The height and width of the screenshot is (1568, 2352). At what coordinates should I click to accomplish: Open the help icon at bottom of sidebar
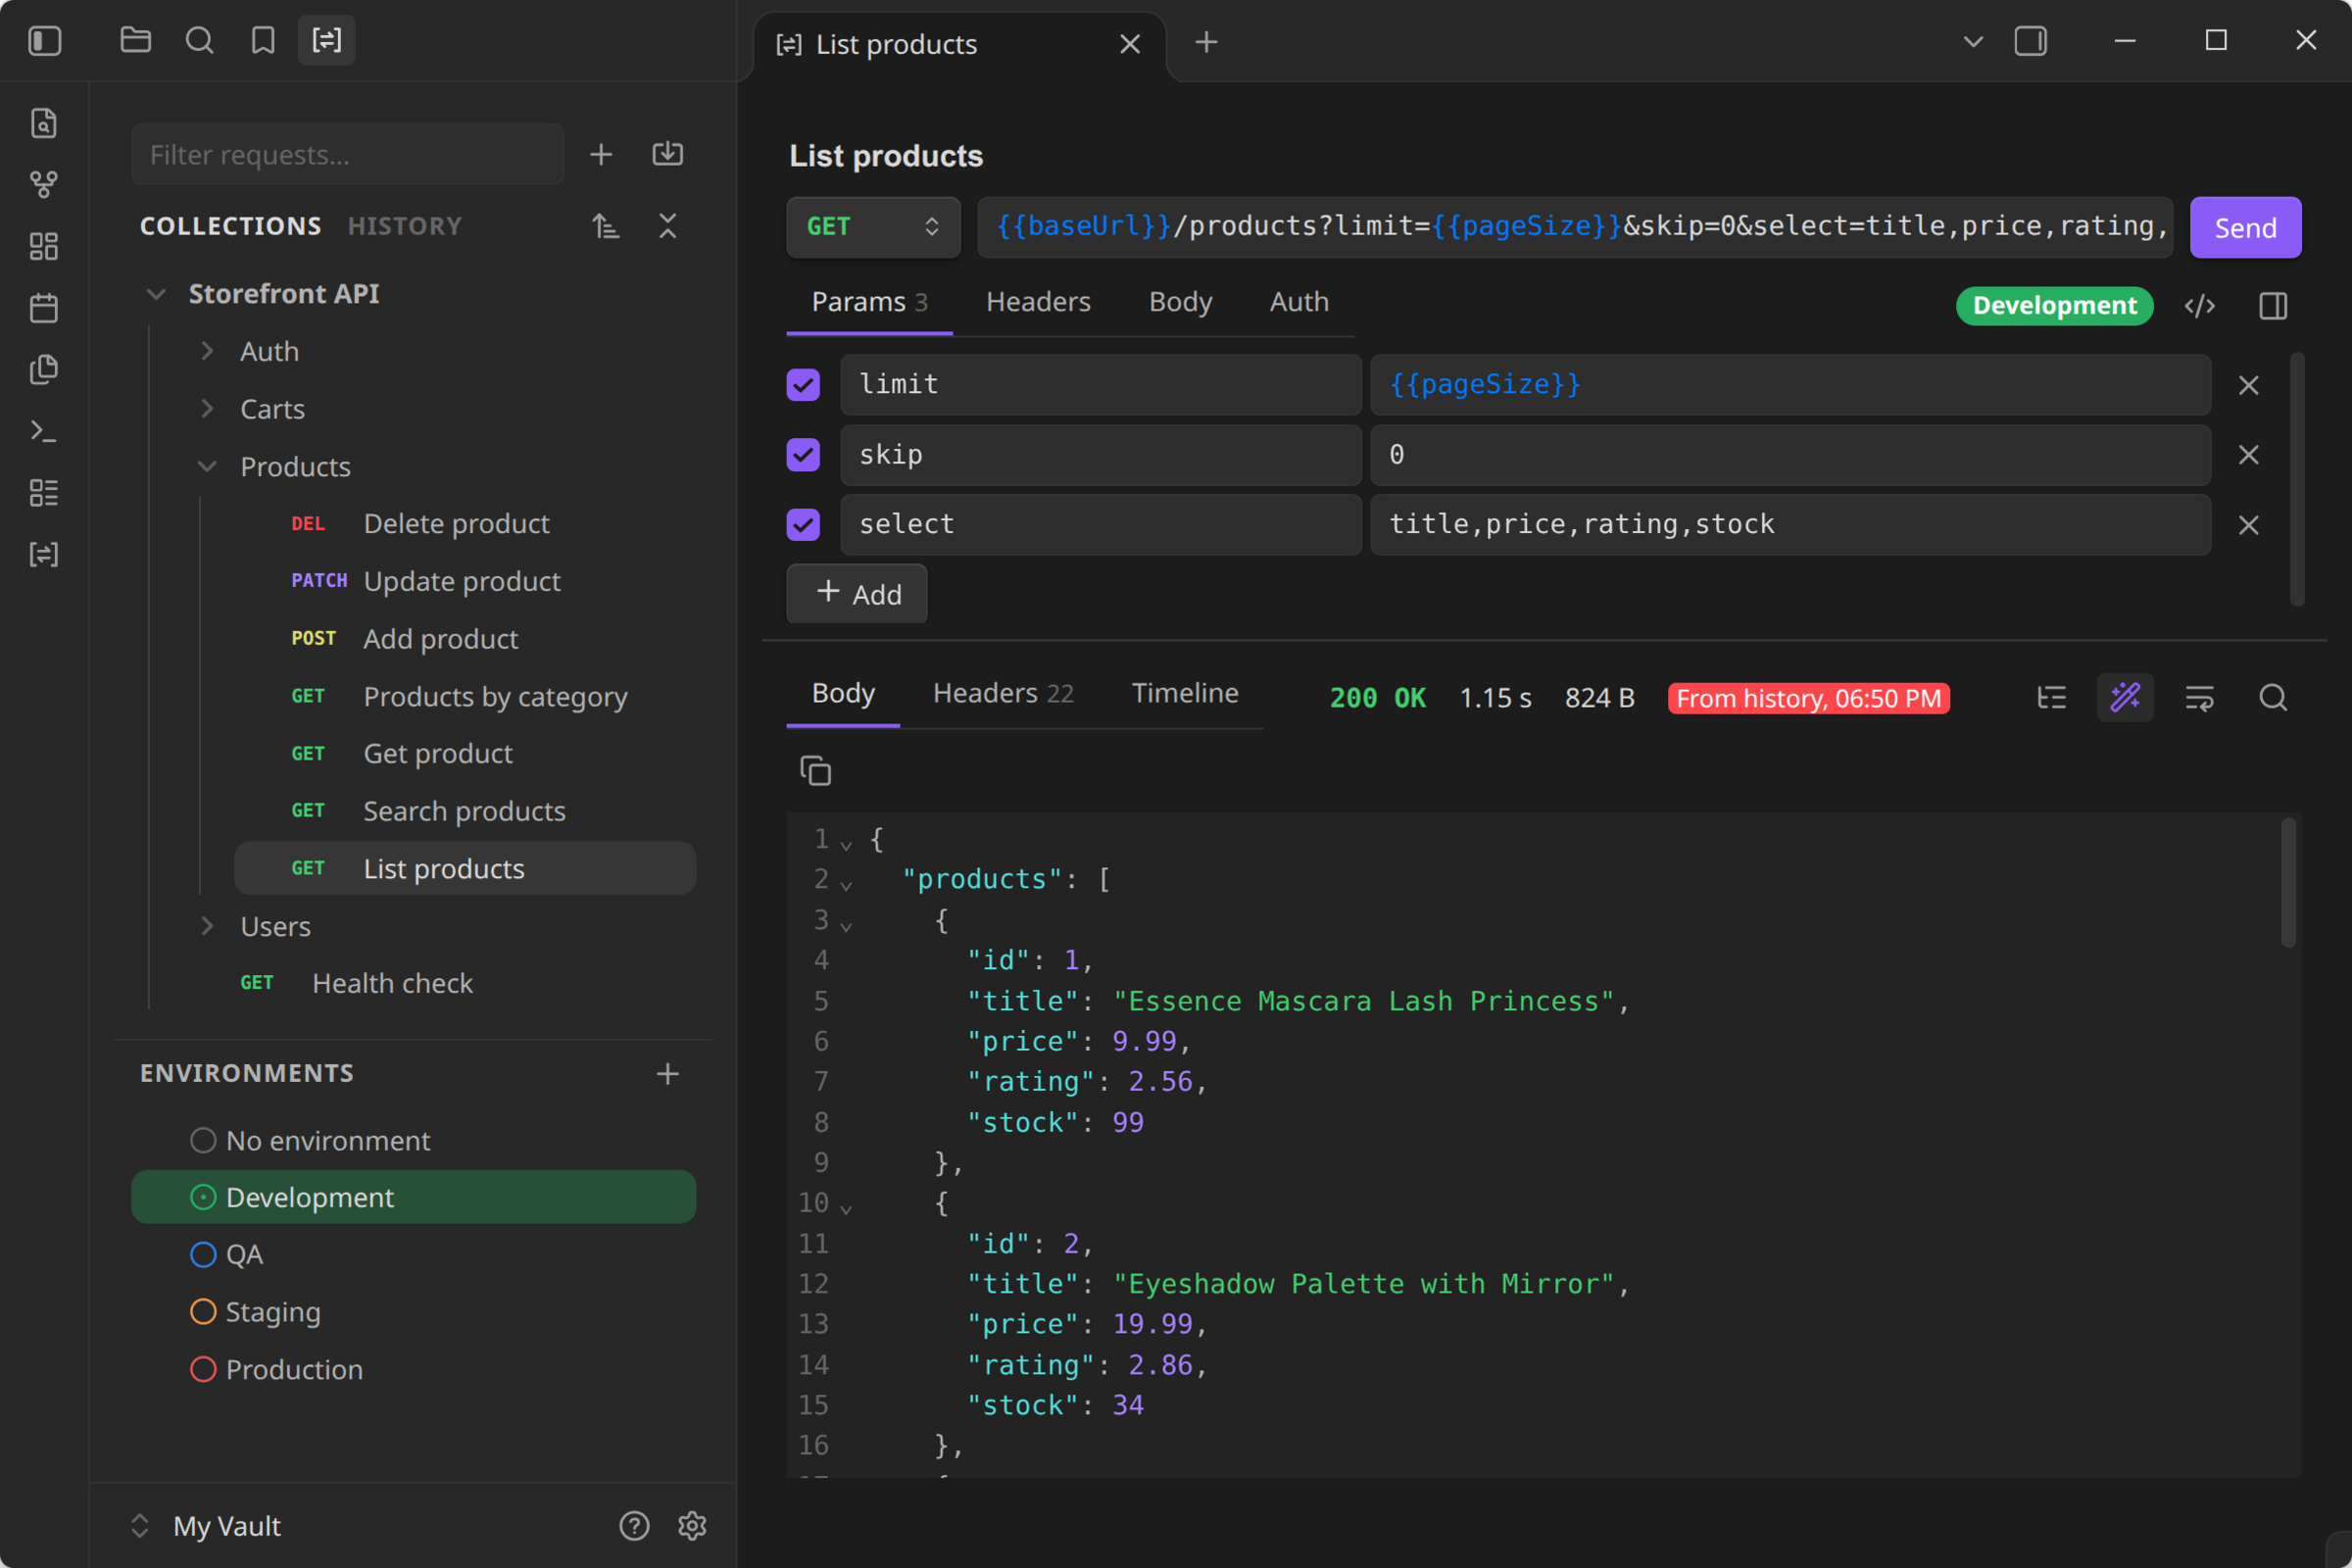(x=634, y=1525)
